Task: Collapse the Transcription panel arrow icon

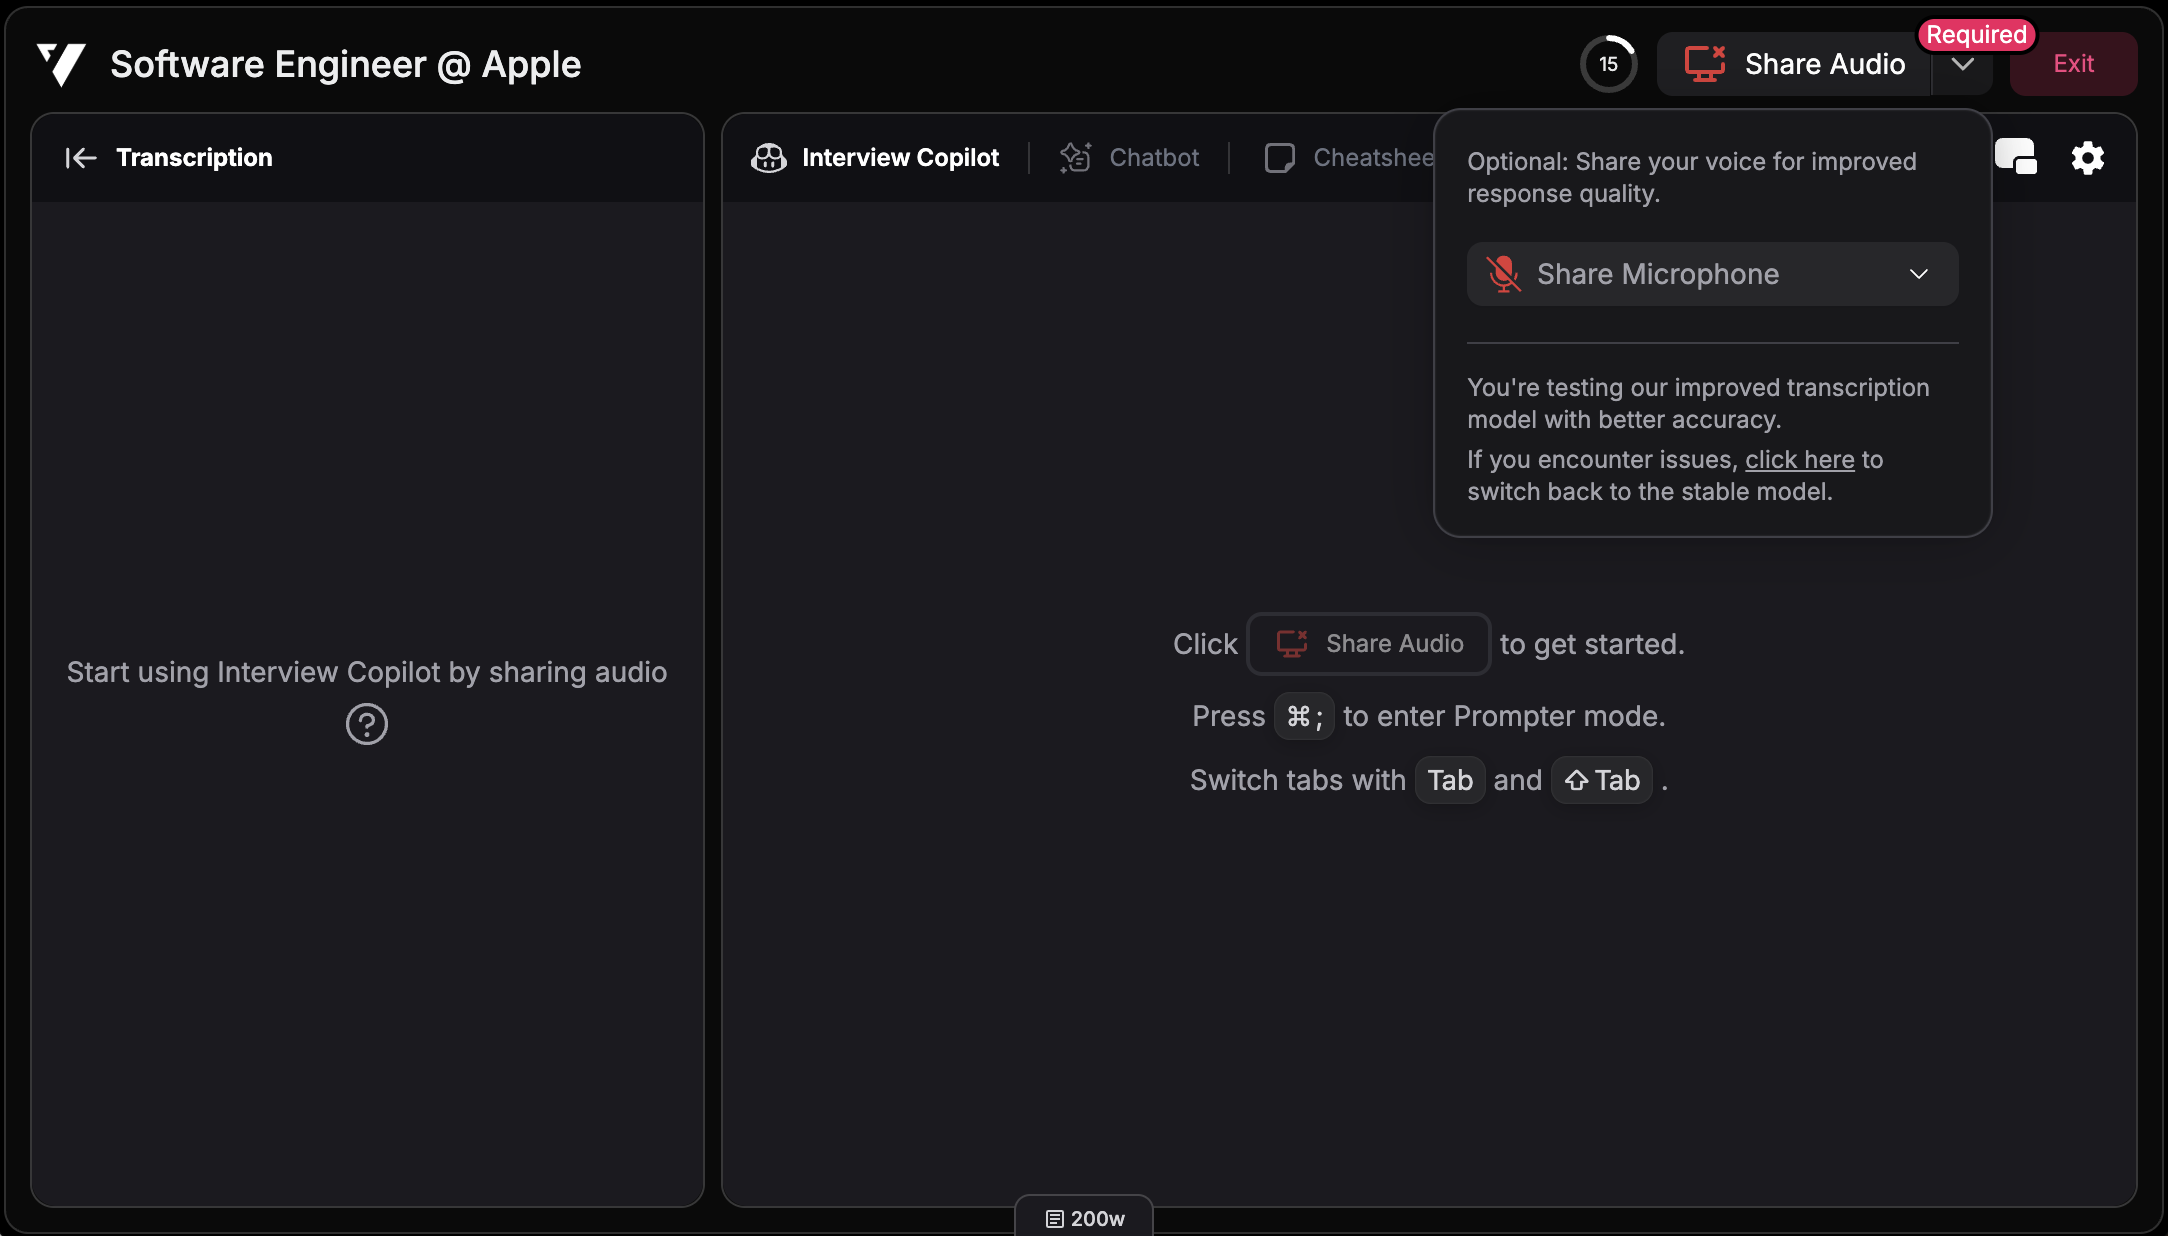Action: coord(80,158)
